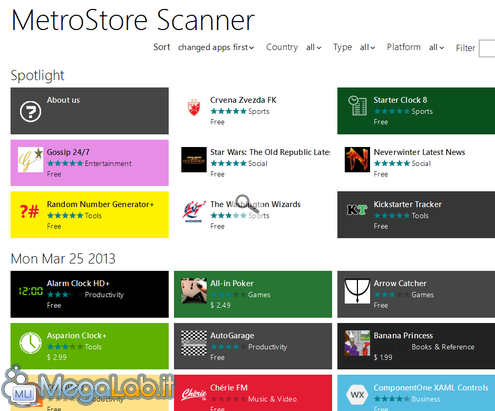
Task: Click the 'AutoGarage' title text
Action: coord(232,336)
